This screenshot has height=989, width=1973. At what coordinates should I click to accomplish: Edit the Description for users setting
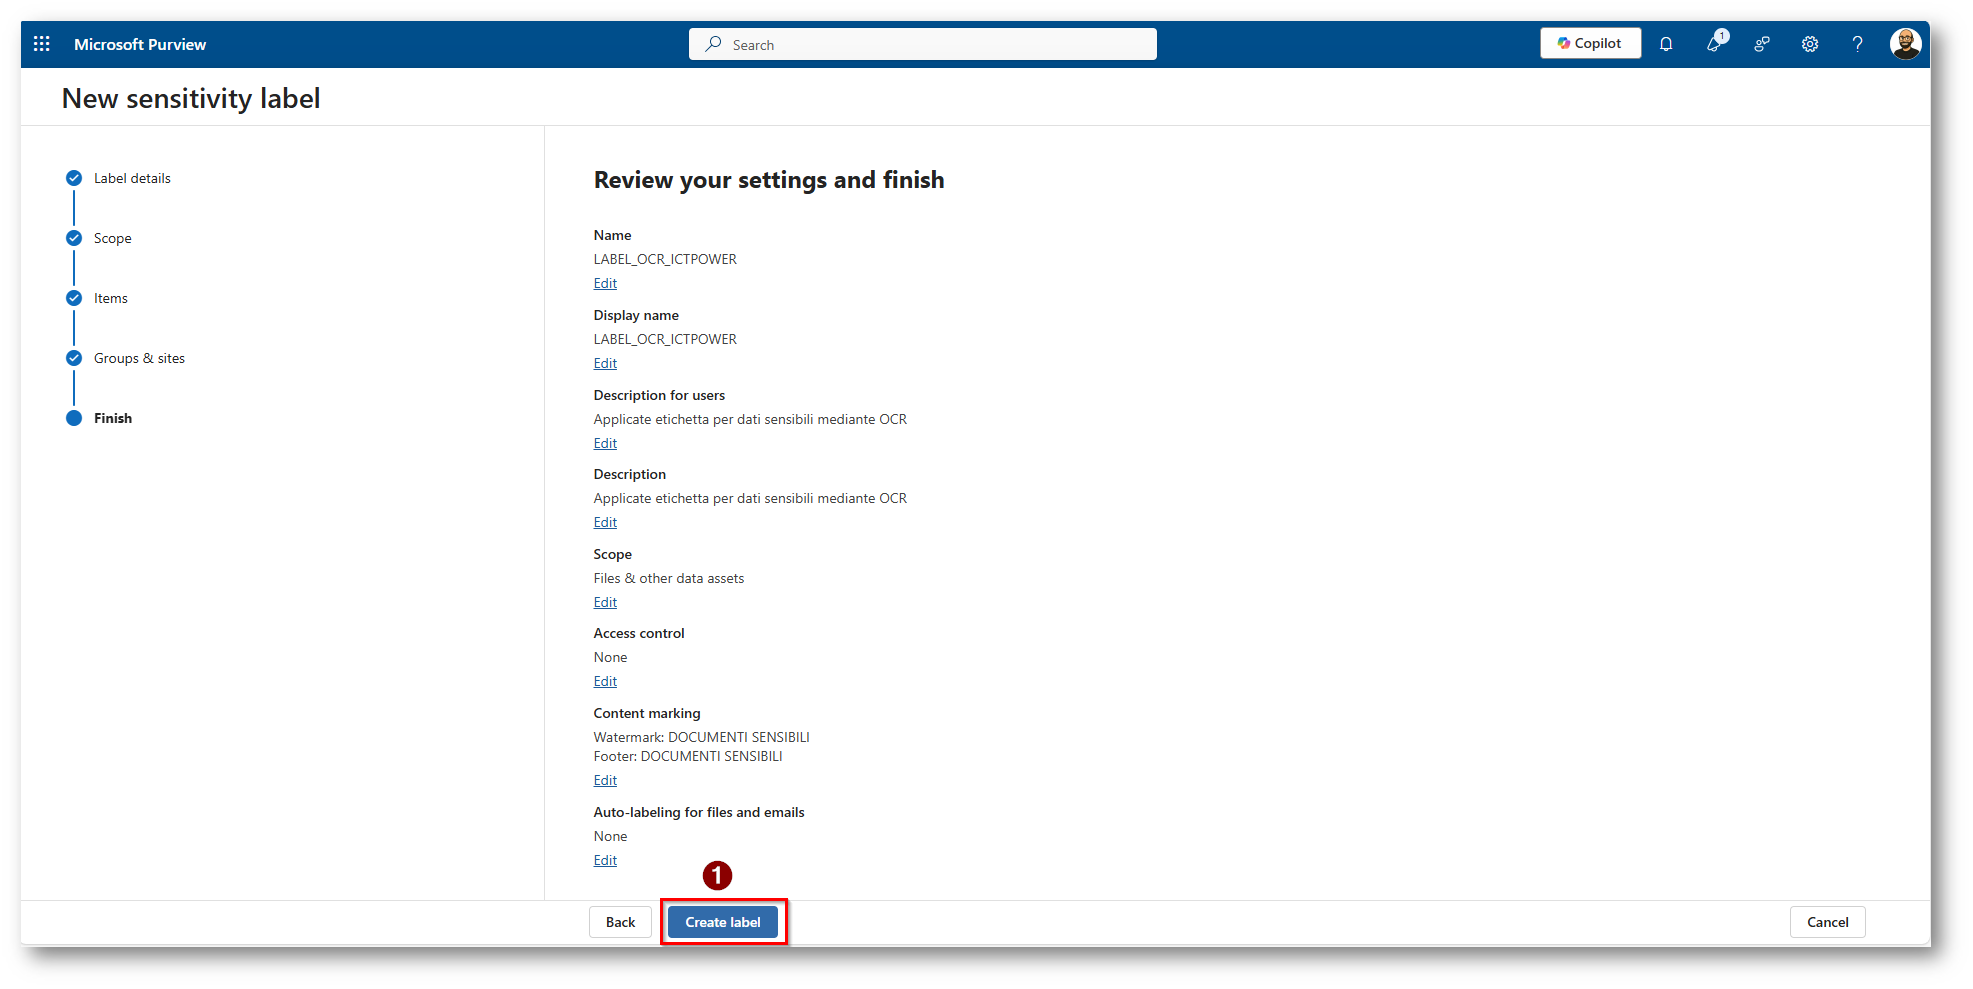tap(605, 443)
